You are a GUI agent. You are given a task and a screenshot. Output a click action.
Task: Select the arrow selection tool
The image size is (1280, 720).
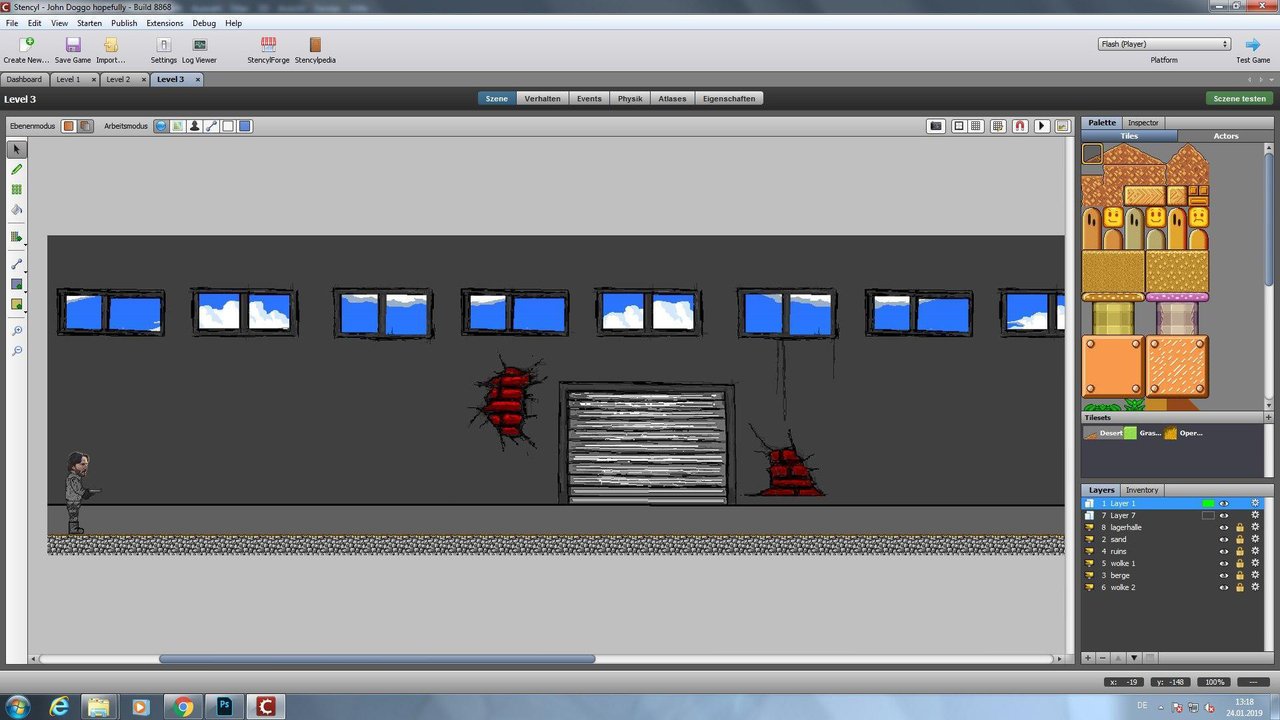coord(16,149)
